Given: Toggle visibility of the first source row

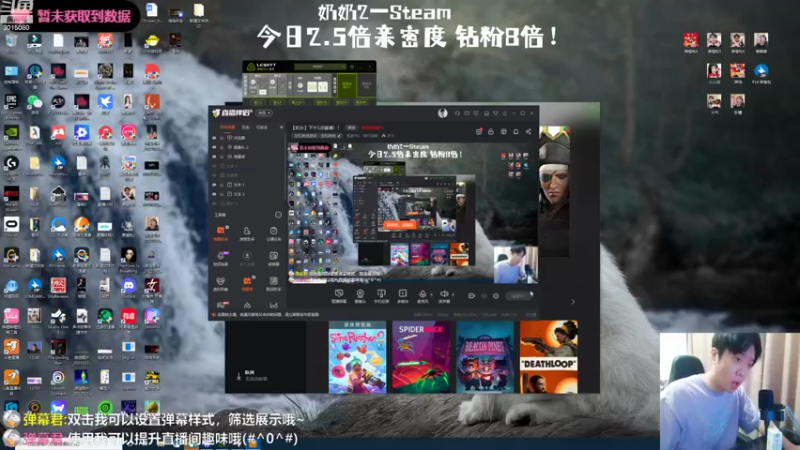Looking at the screenshot, I should (214, 138).
